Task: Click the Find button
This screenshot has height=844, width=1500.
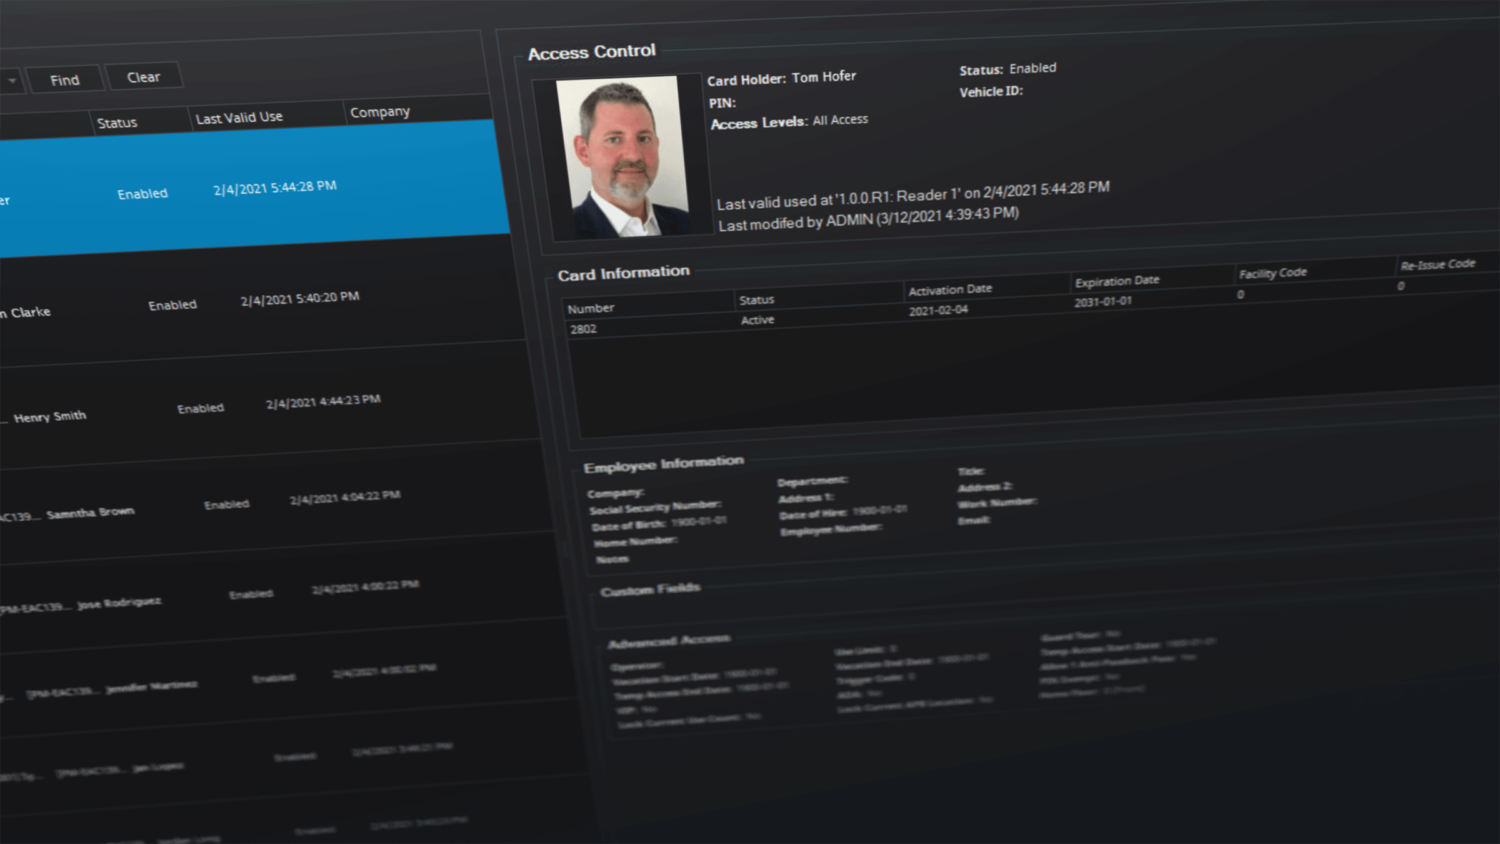Action: click(x=64, y=78)
